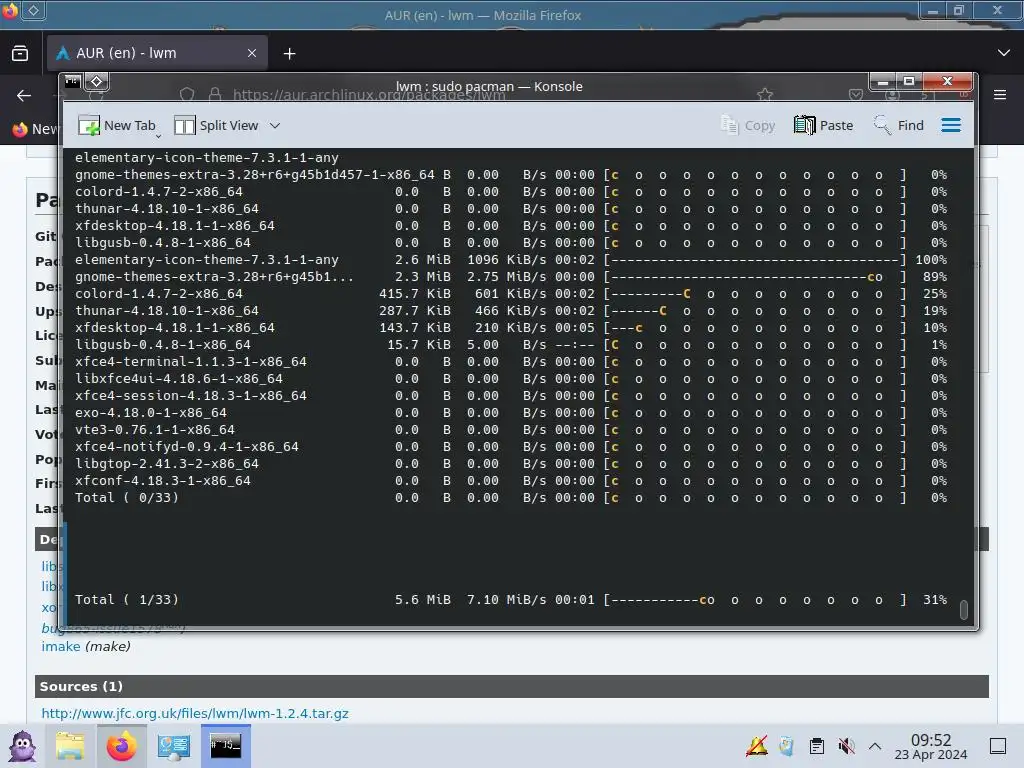Click the Firefox pin icon in title bar
The image size is (1024, 768).
click(33, 10)
